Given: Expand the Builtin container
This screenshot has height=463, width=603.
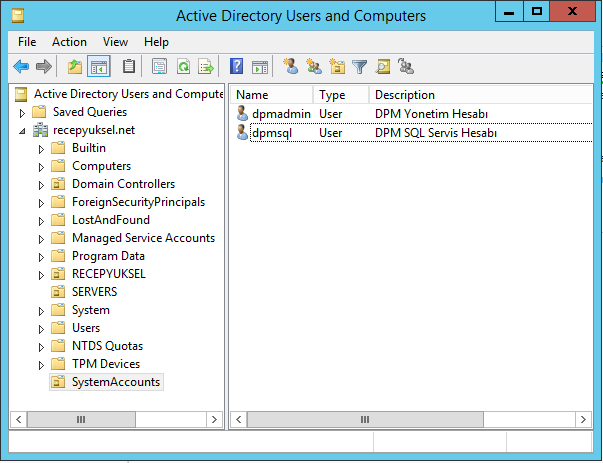Looking at the screenshot, I should (41, 149).
